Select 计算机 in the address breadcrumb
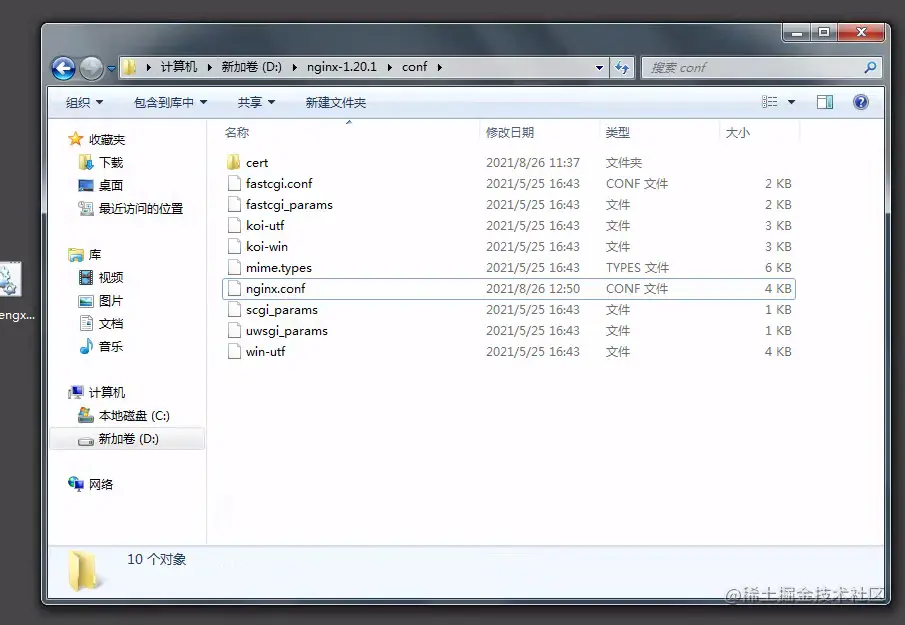Screen dimensions: 905x625 (179, 67)
